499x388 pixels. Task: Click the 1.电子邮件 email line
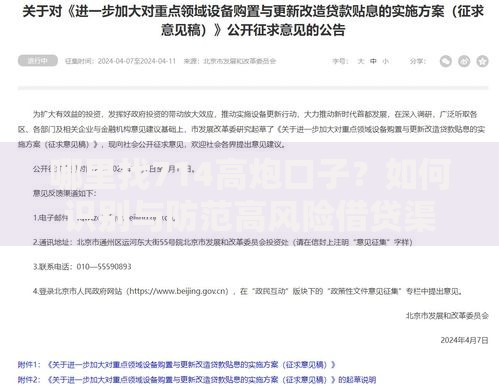(104, 218)
